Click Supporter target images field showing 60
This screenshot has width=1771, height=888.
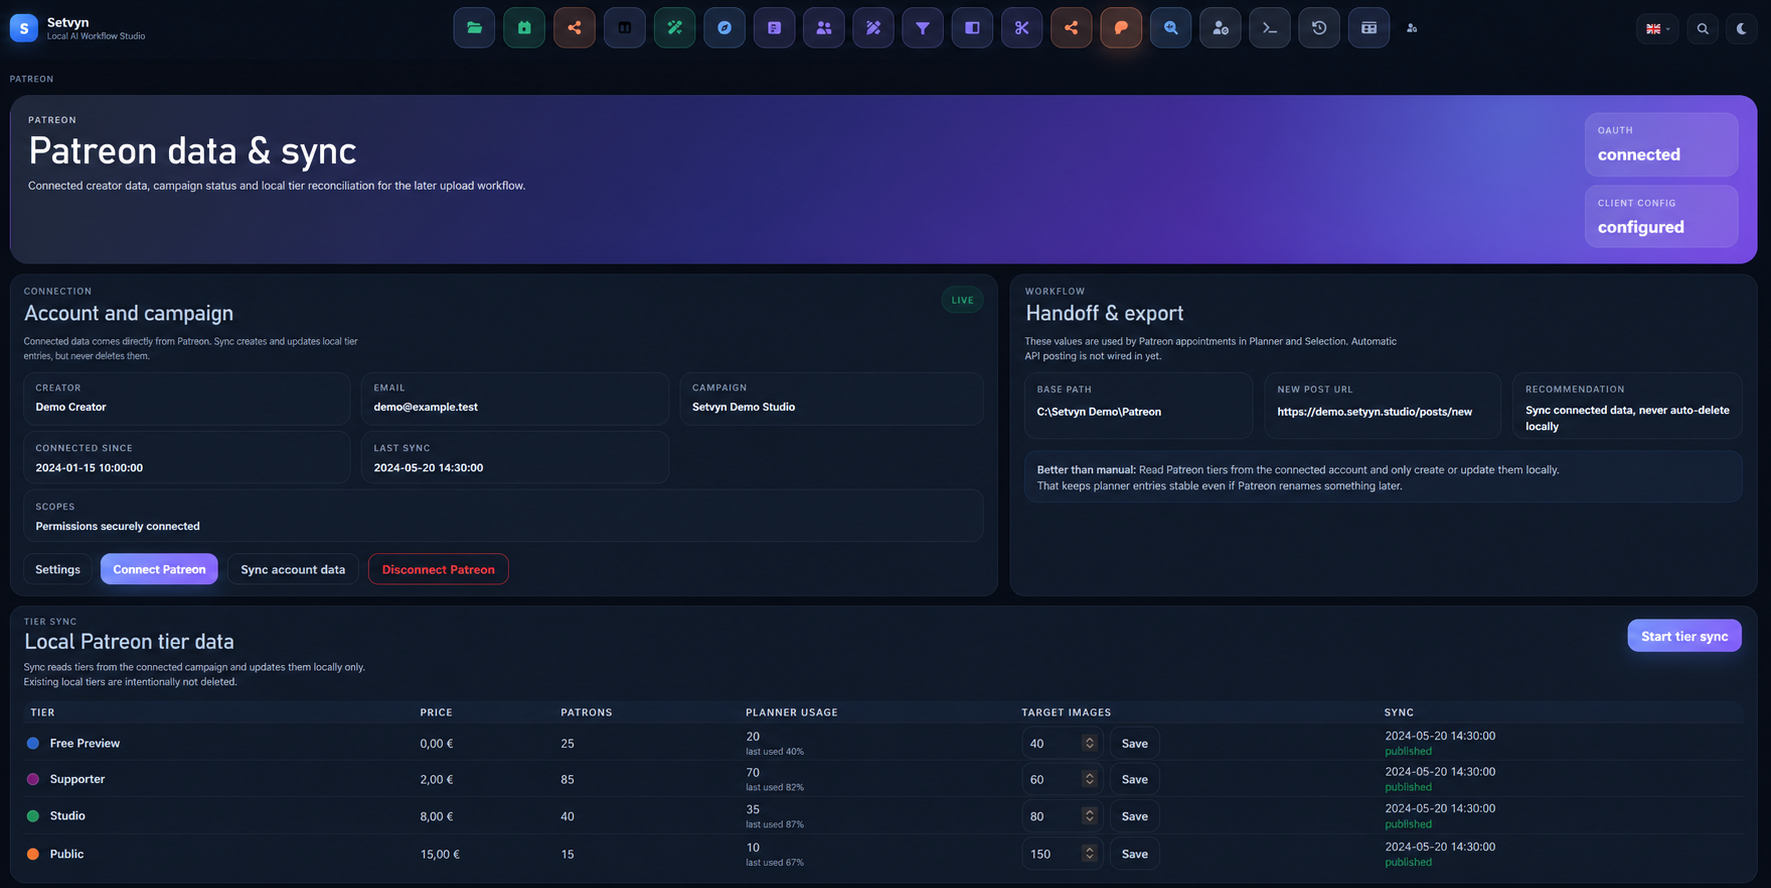pyautogui.click(x=1062, y=779)
